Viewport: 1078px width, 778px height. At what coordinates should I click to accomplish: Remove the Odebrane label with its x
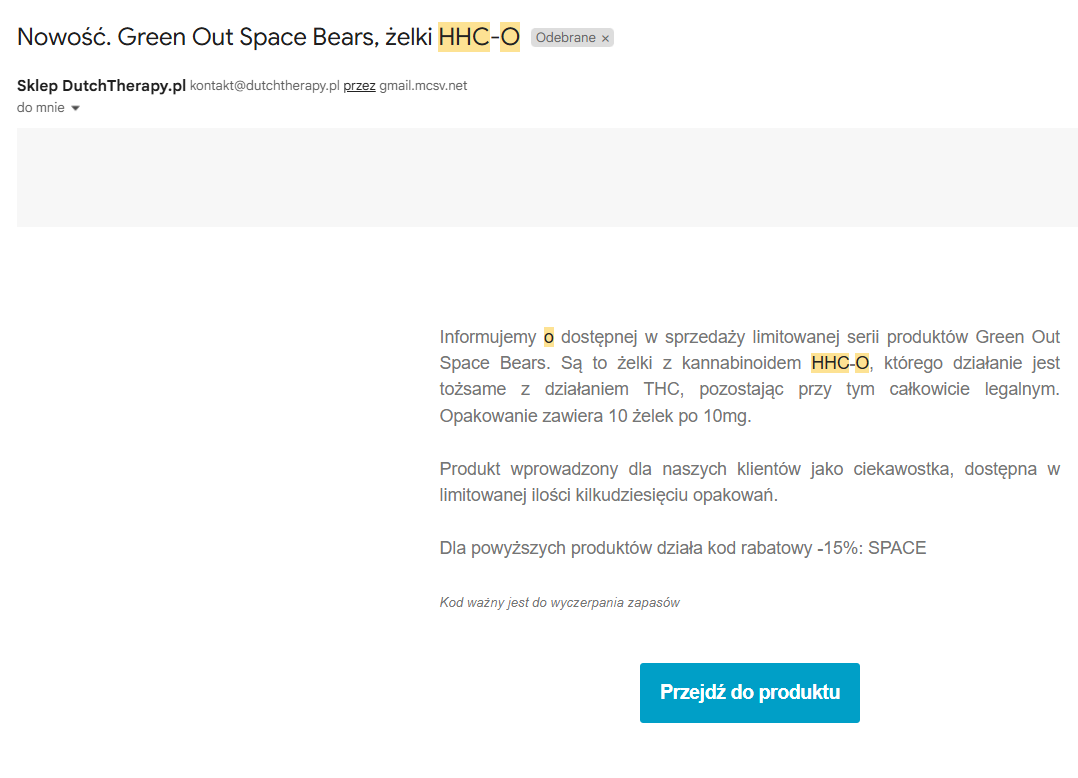pos(605,38)
